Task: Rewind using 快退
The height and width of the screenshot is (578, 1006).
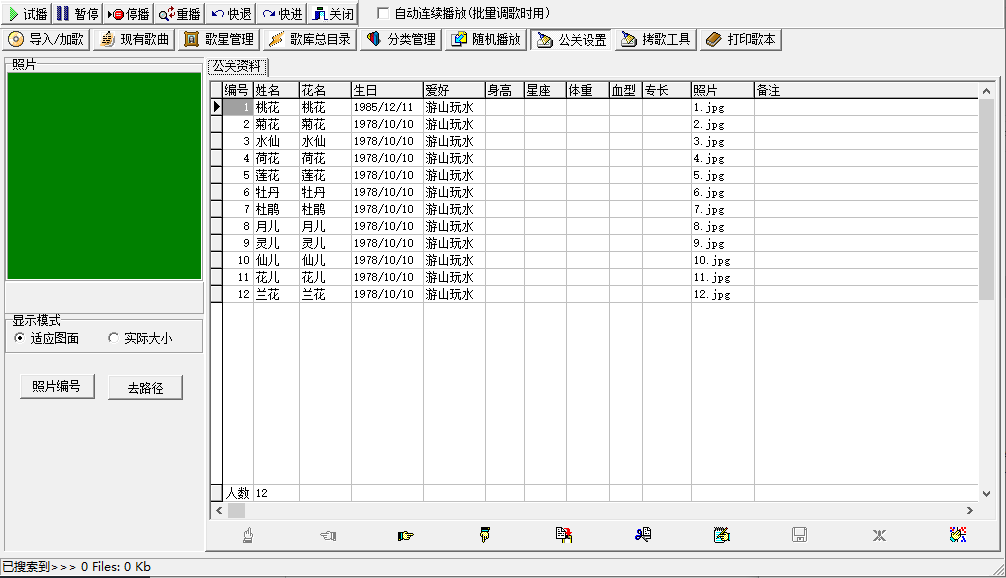Action: (231, 13)
